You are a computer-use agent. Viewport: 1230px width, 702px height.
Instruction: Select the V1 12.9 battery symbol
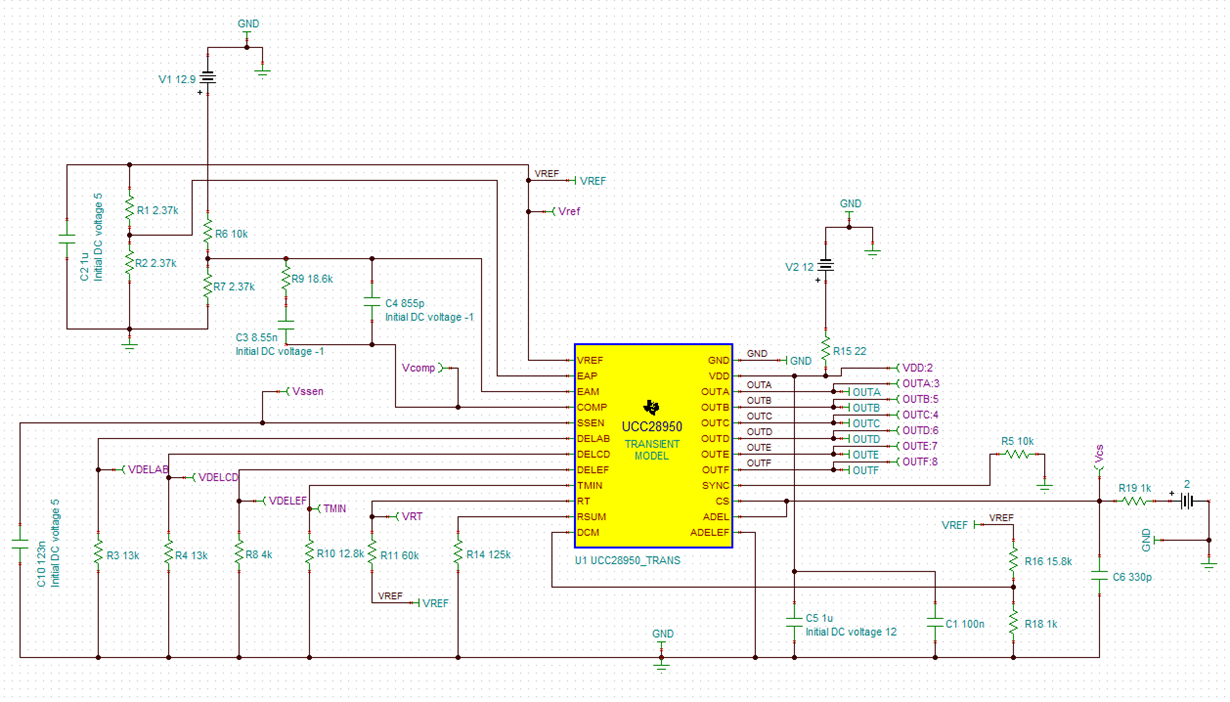208,78
